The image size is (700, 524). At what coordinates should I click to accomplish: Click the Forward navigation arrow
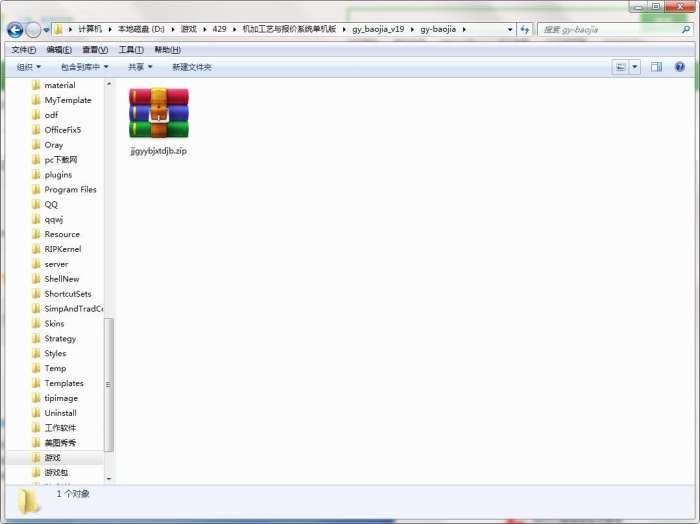coord(33,30)
